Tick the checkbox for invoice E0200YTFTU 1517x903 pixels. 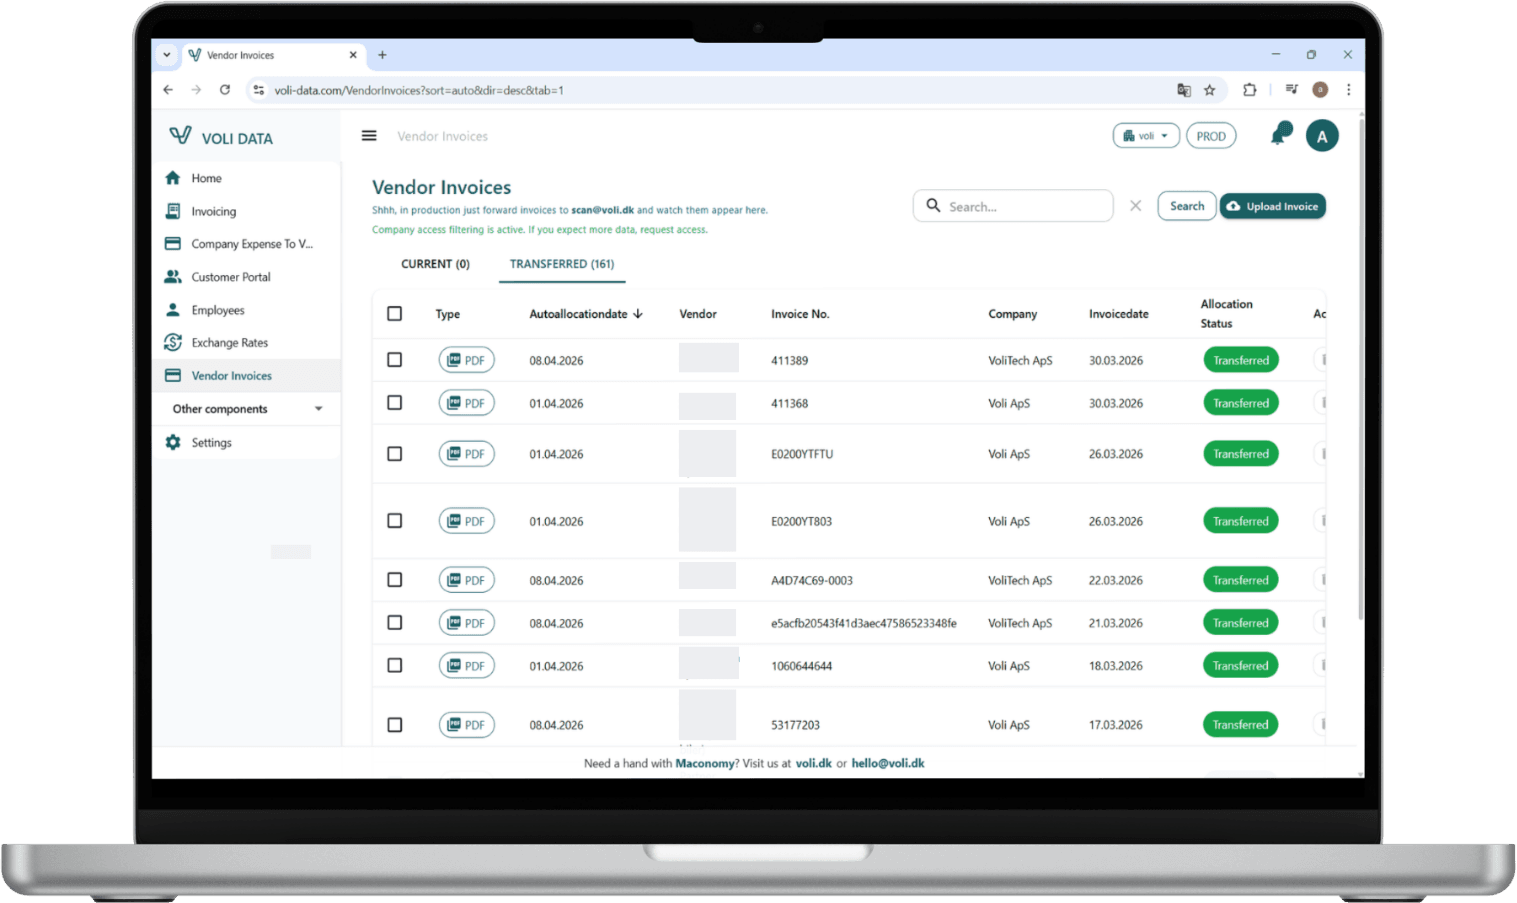(x=394, y=453)
